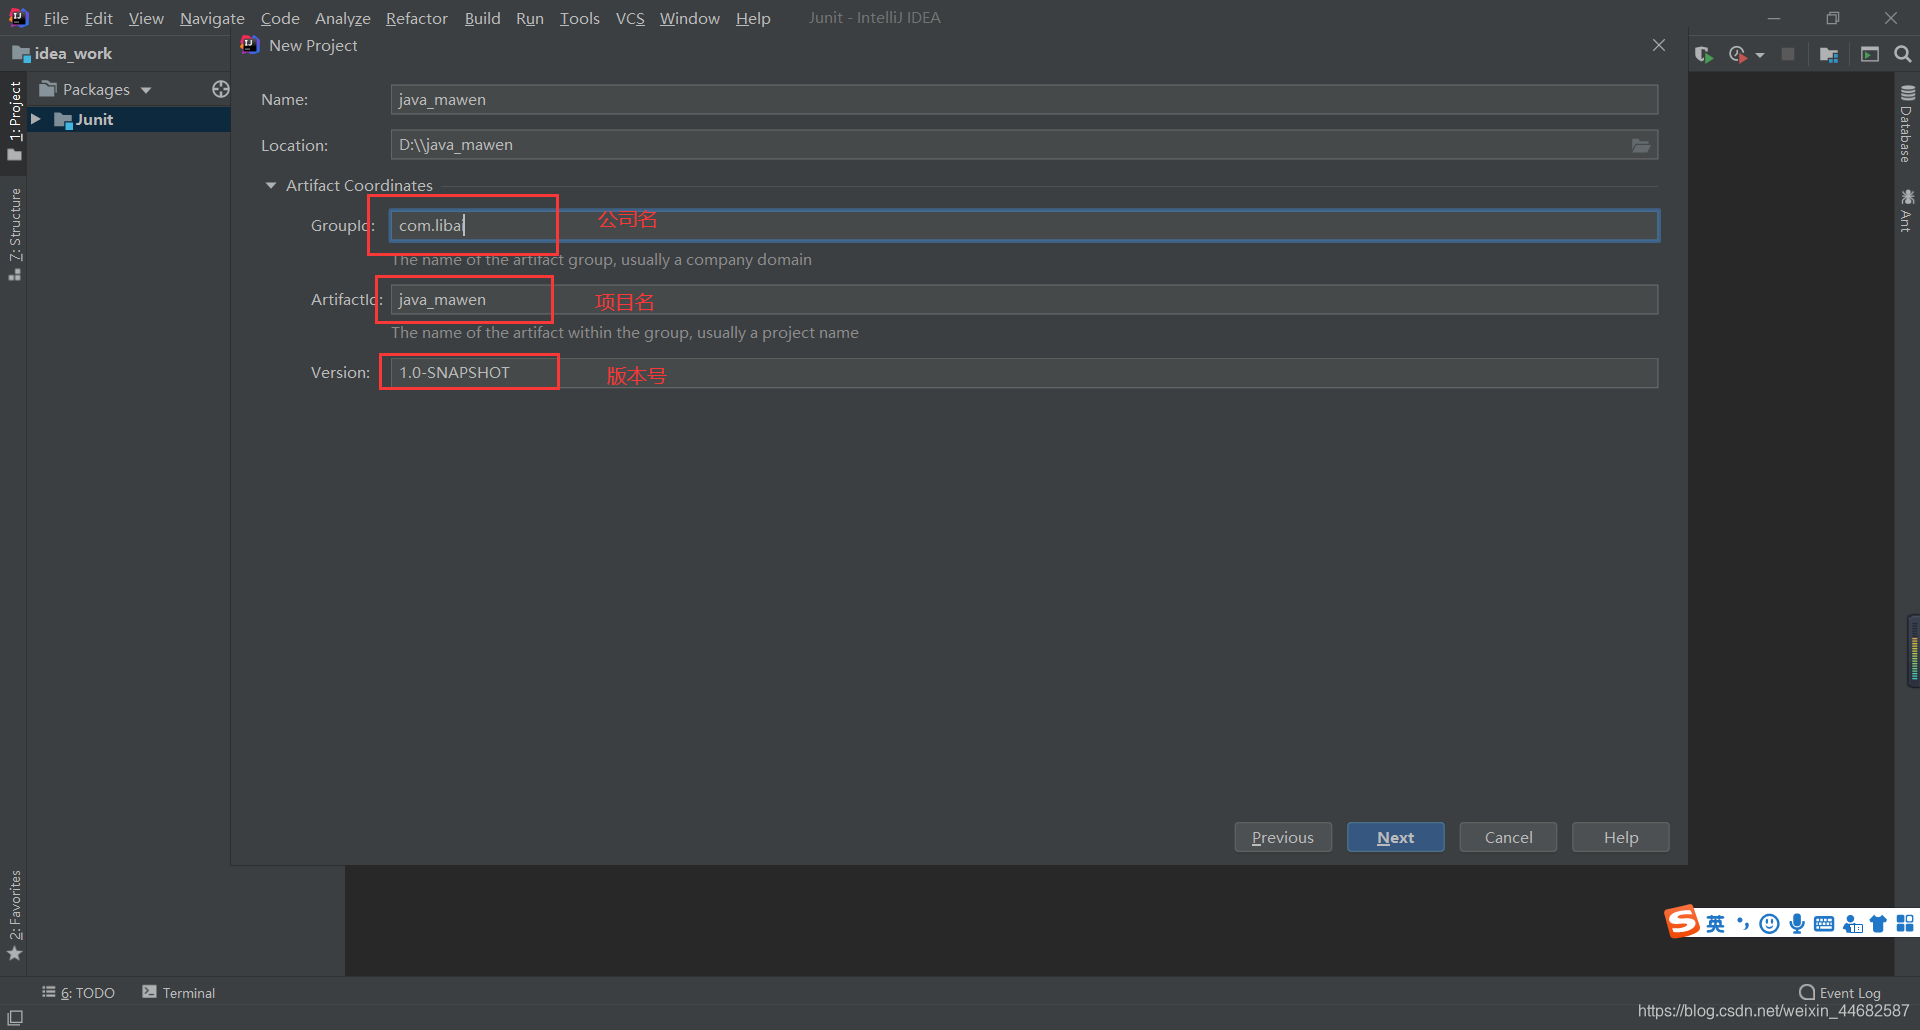Select the Junit project item
1920x1030 pixels.
(94, 119)
